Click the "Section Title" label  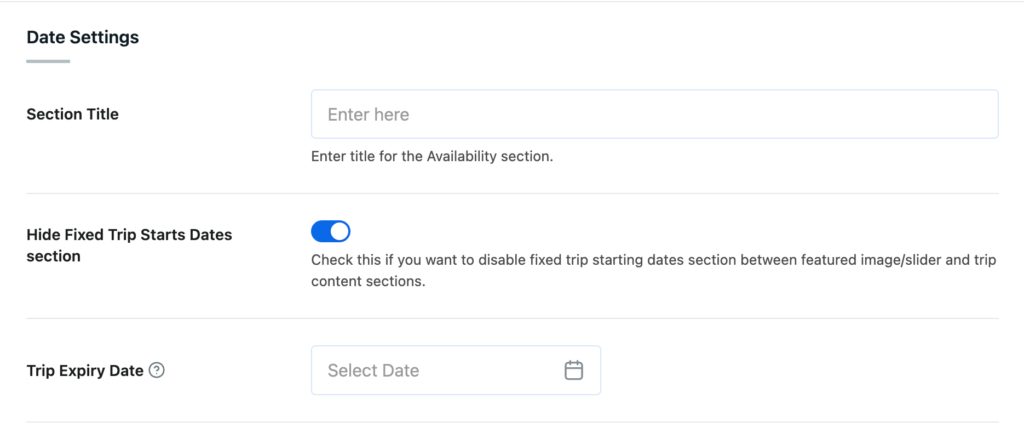click(x=72, y=114)
